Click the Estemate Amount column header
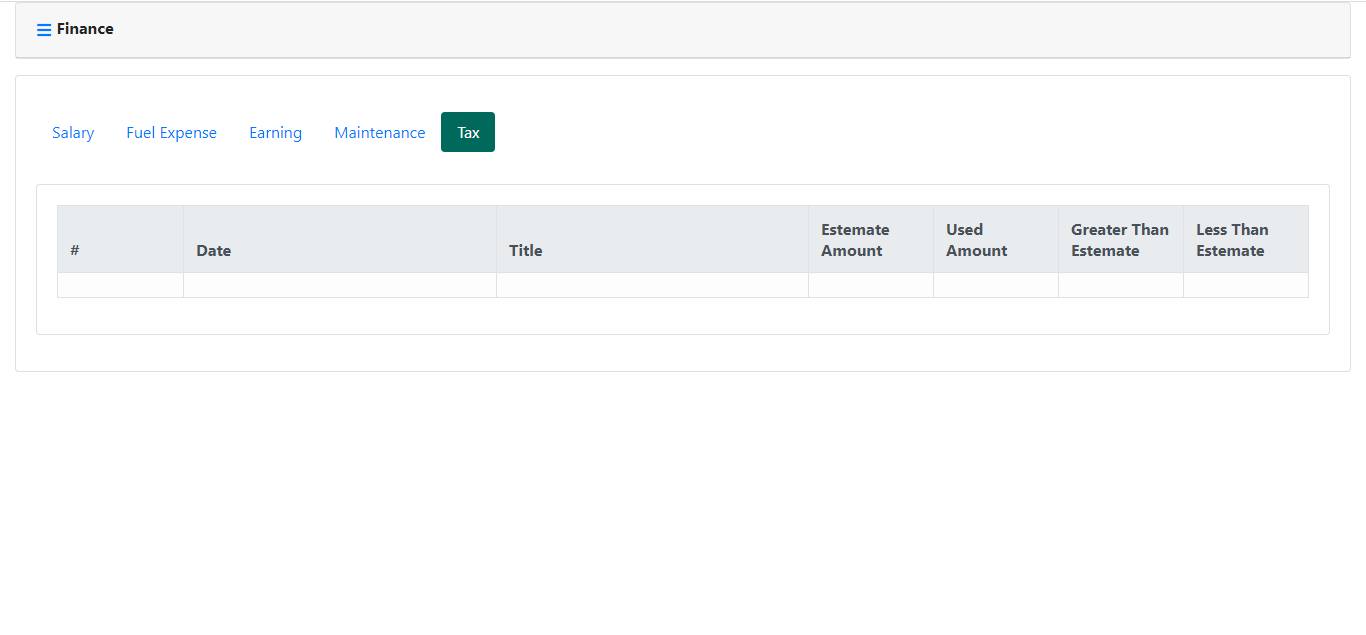 click(871, 239)
